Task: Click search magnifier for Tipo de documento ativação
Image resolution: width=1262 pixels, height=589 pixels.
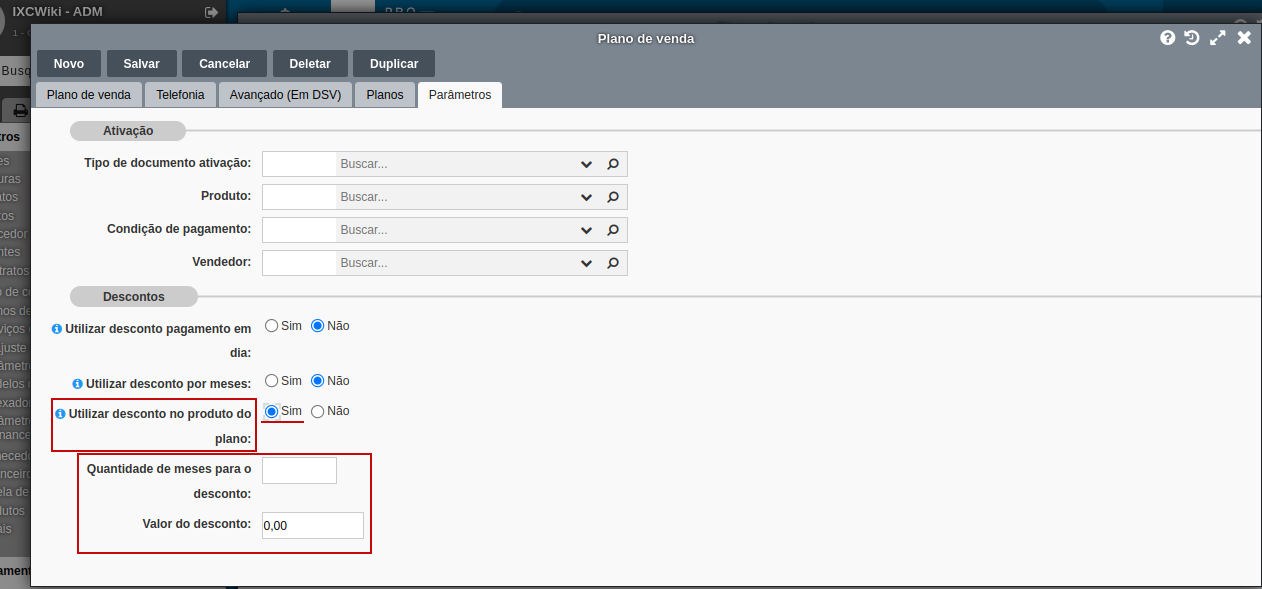Action: pyautogui.click(x=613, y=164)
